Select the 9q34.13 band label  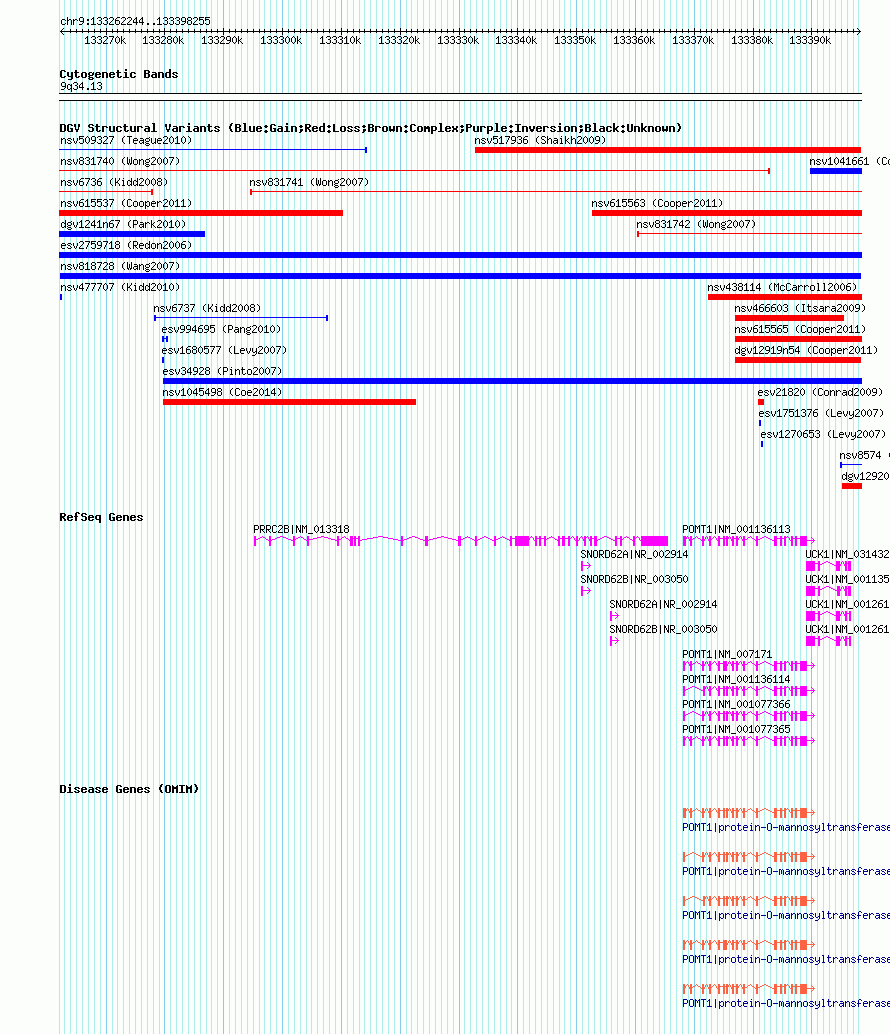coord(81,87)
